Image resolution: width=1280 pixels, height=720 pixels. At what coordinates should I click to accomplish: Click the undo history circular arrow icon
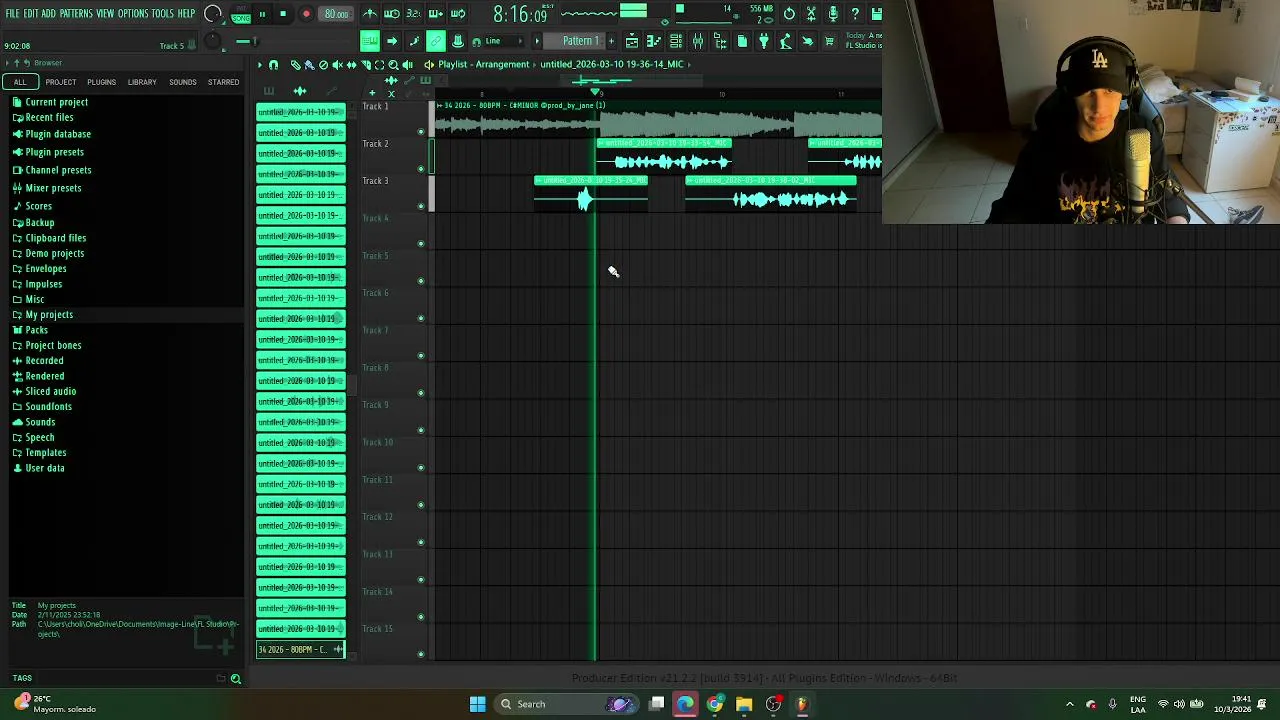pyautogui.click(x=789, y=14)
